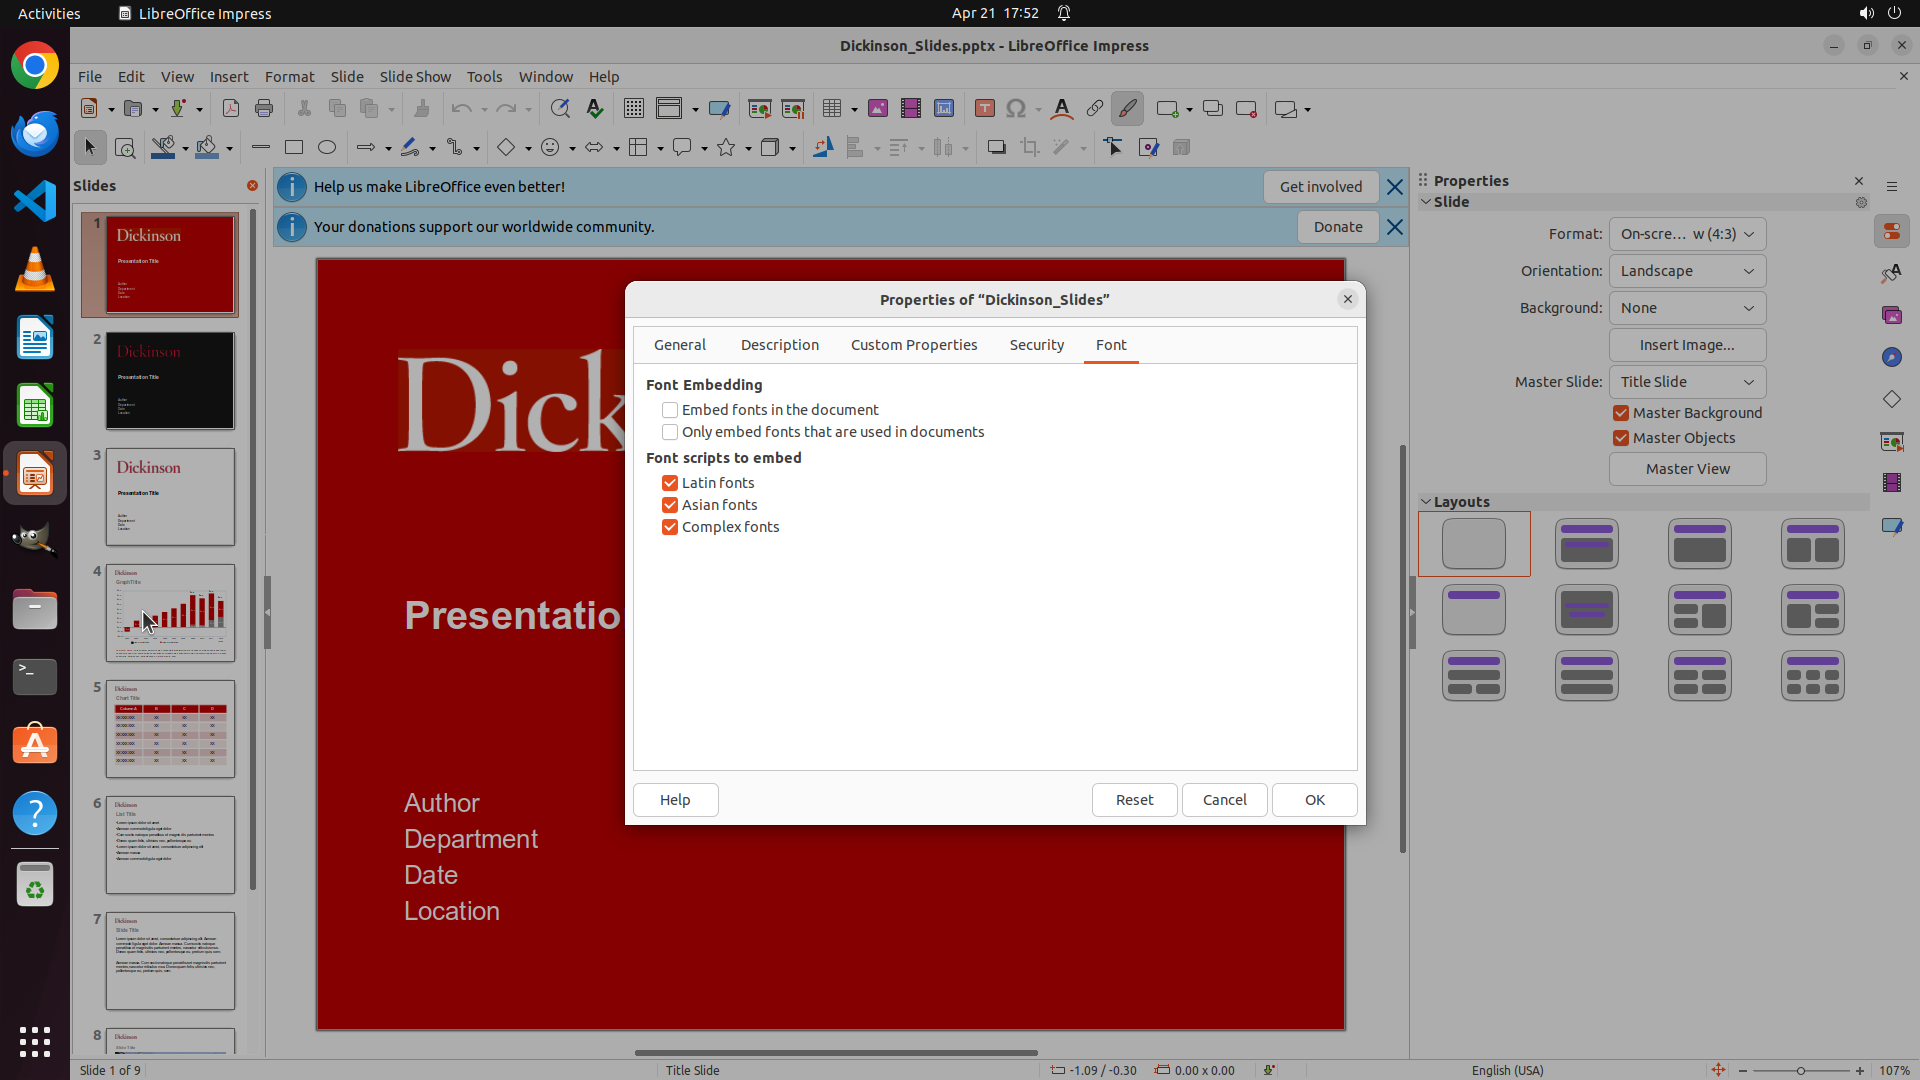Image resolution: width=1920 pixels, height=1080 pixels.
Task: Click the Print icon in toolbar
Action: (264, 109)
